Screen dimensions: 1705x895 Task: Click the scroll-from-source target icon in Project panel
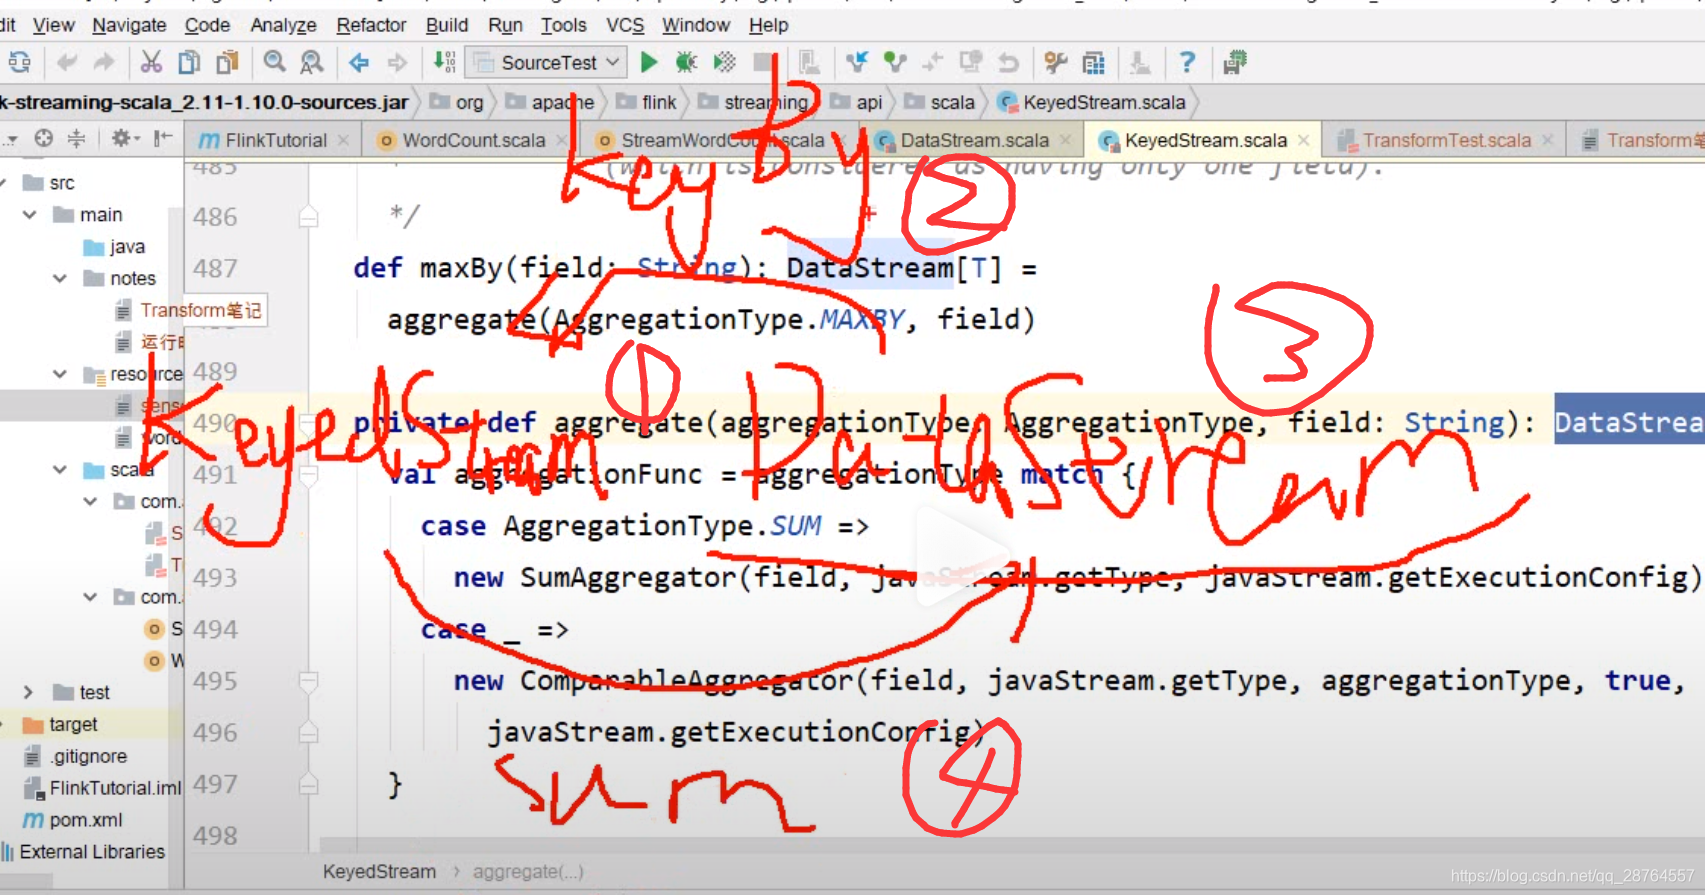pos(43,138)
